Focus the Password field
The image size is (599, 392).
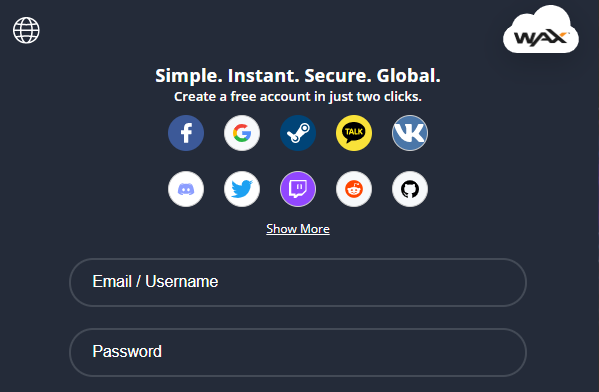click(298, 352)
